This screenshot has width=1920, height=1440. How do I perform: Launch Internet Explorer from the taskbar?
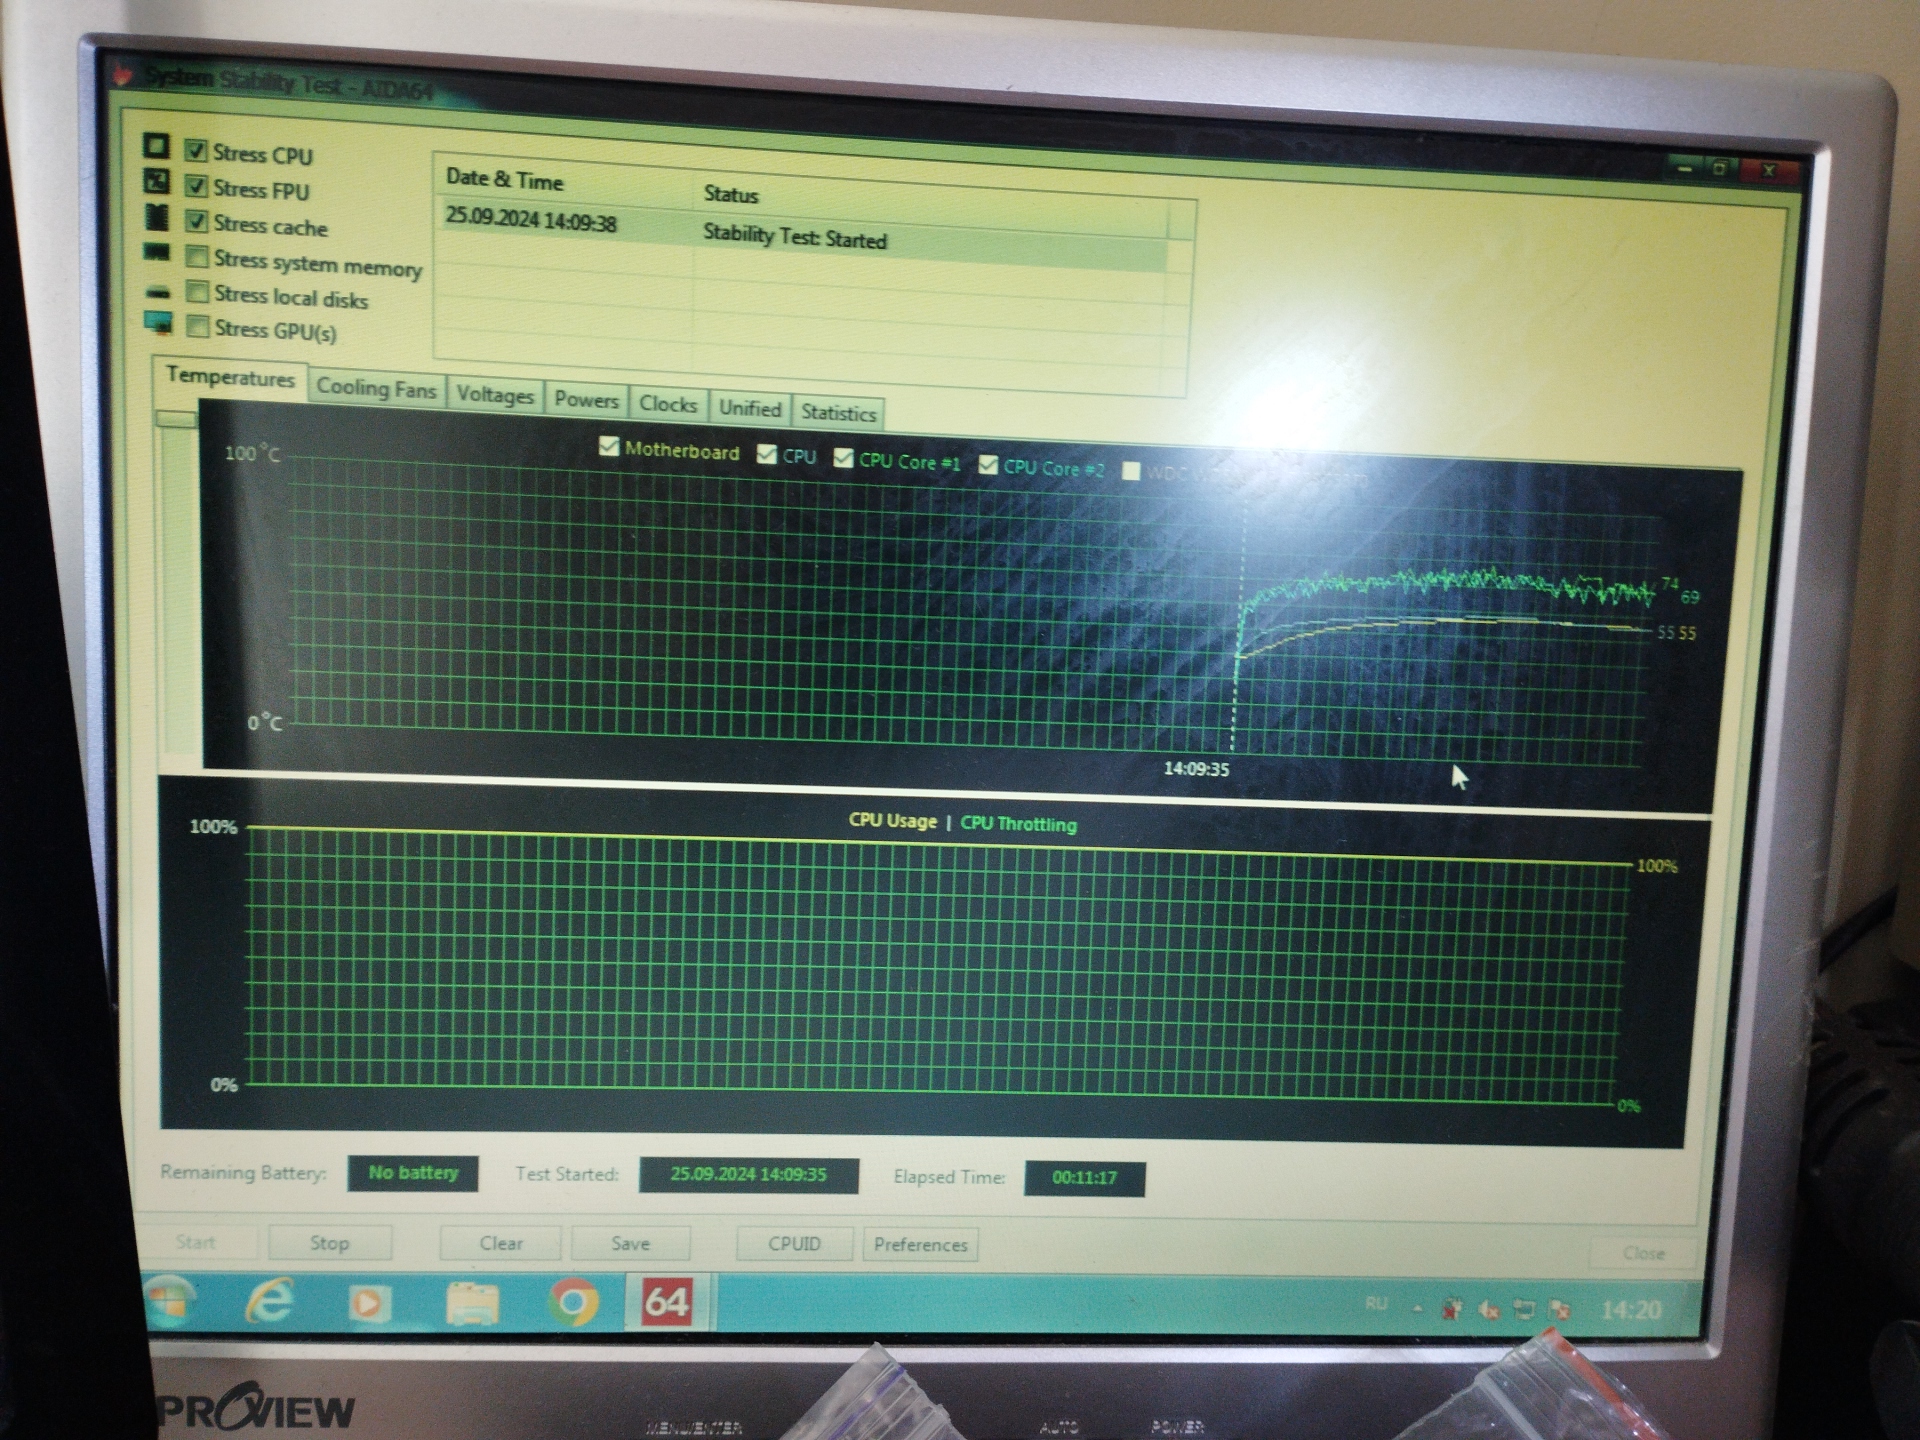coord(269,1302)
